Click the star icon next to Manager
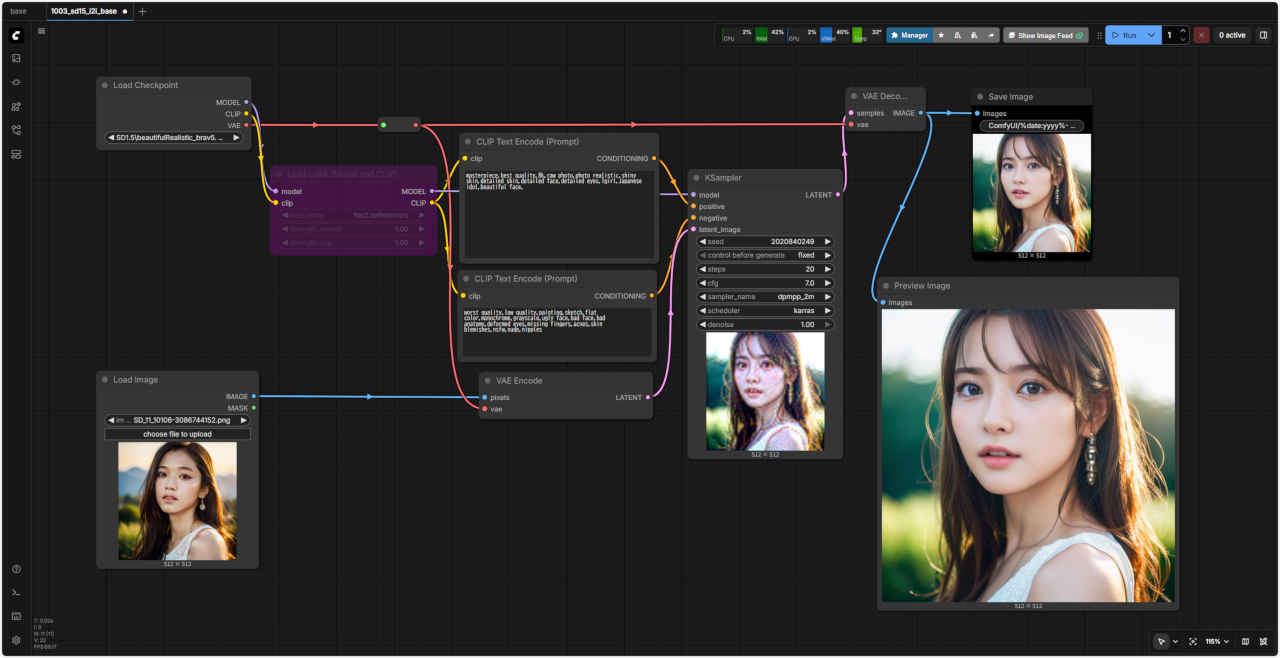 [x=941, y=35]
